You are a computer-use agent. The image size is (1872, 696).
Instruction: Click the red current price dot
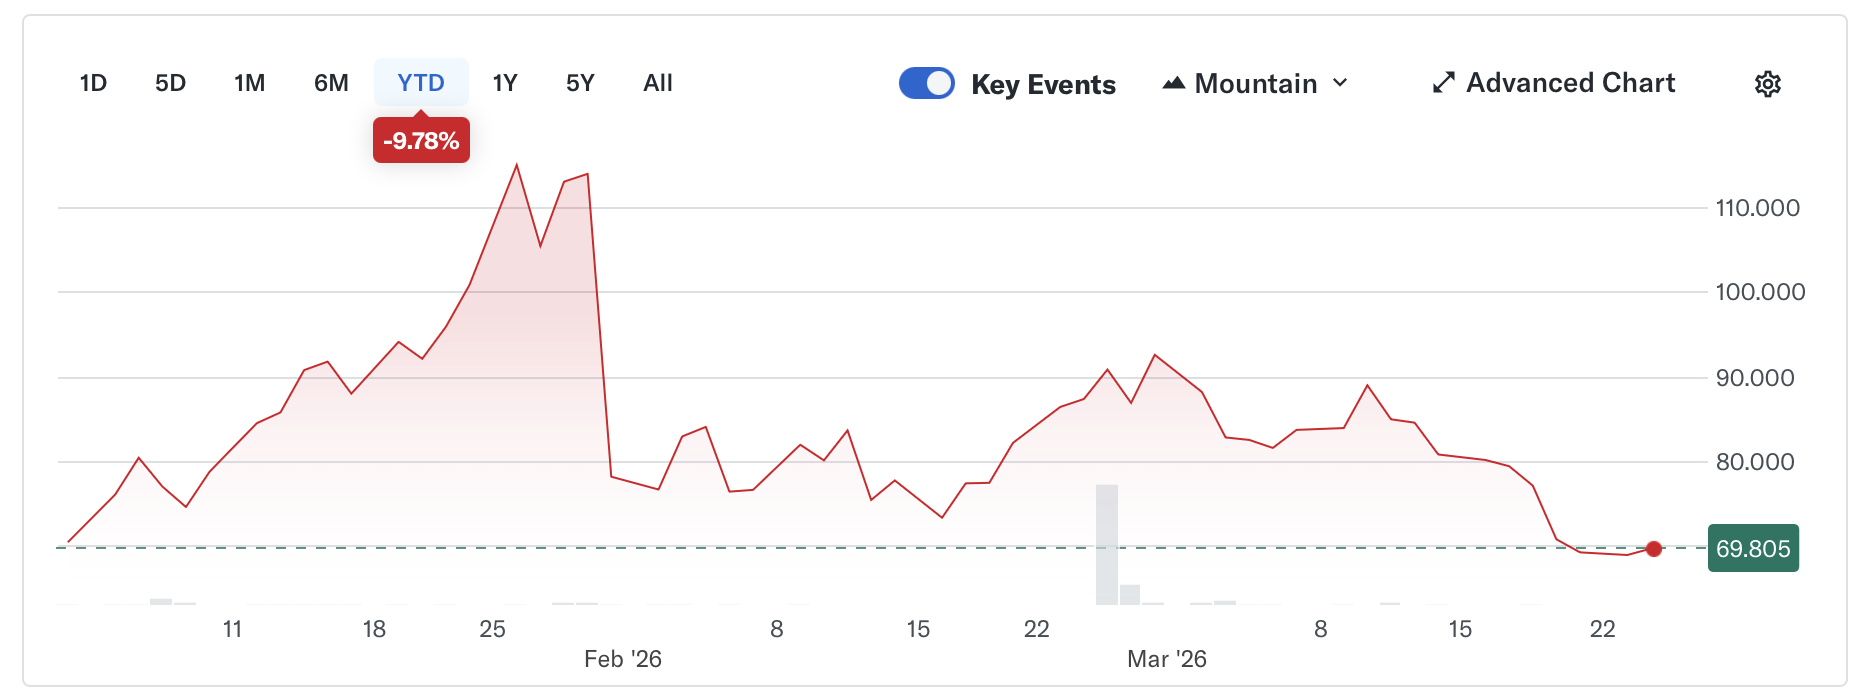tap(1653, 549)
